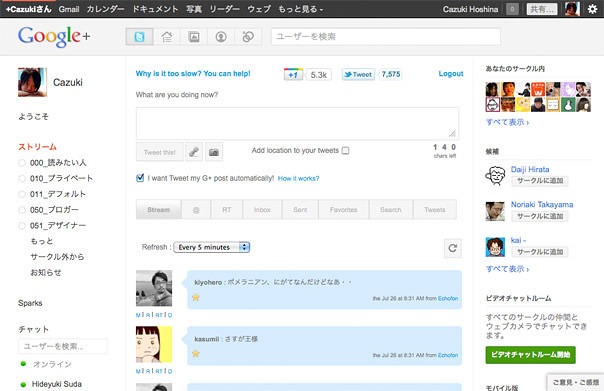Image resolution: width=604 pixels, height=391 pixels.
Task: Star kasumii's tweet
Action: pos(196,354)
